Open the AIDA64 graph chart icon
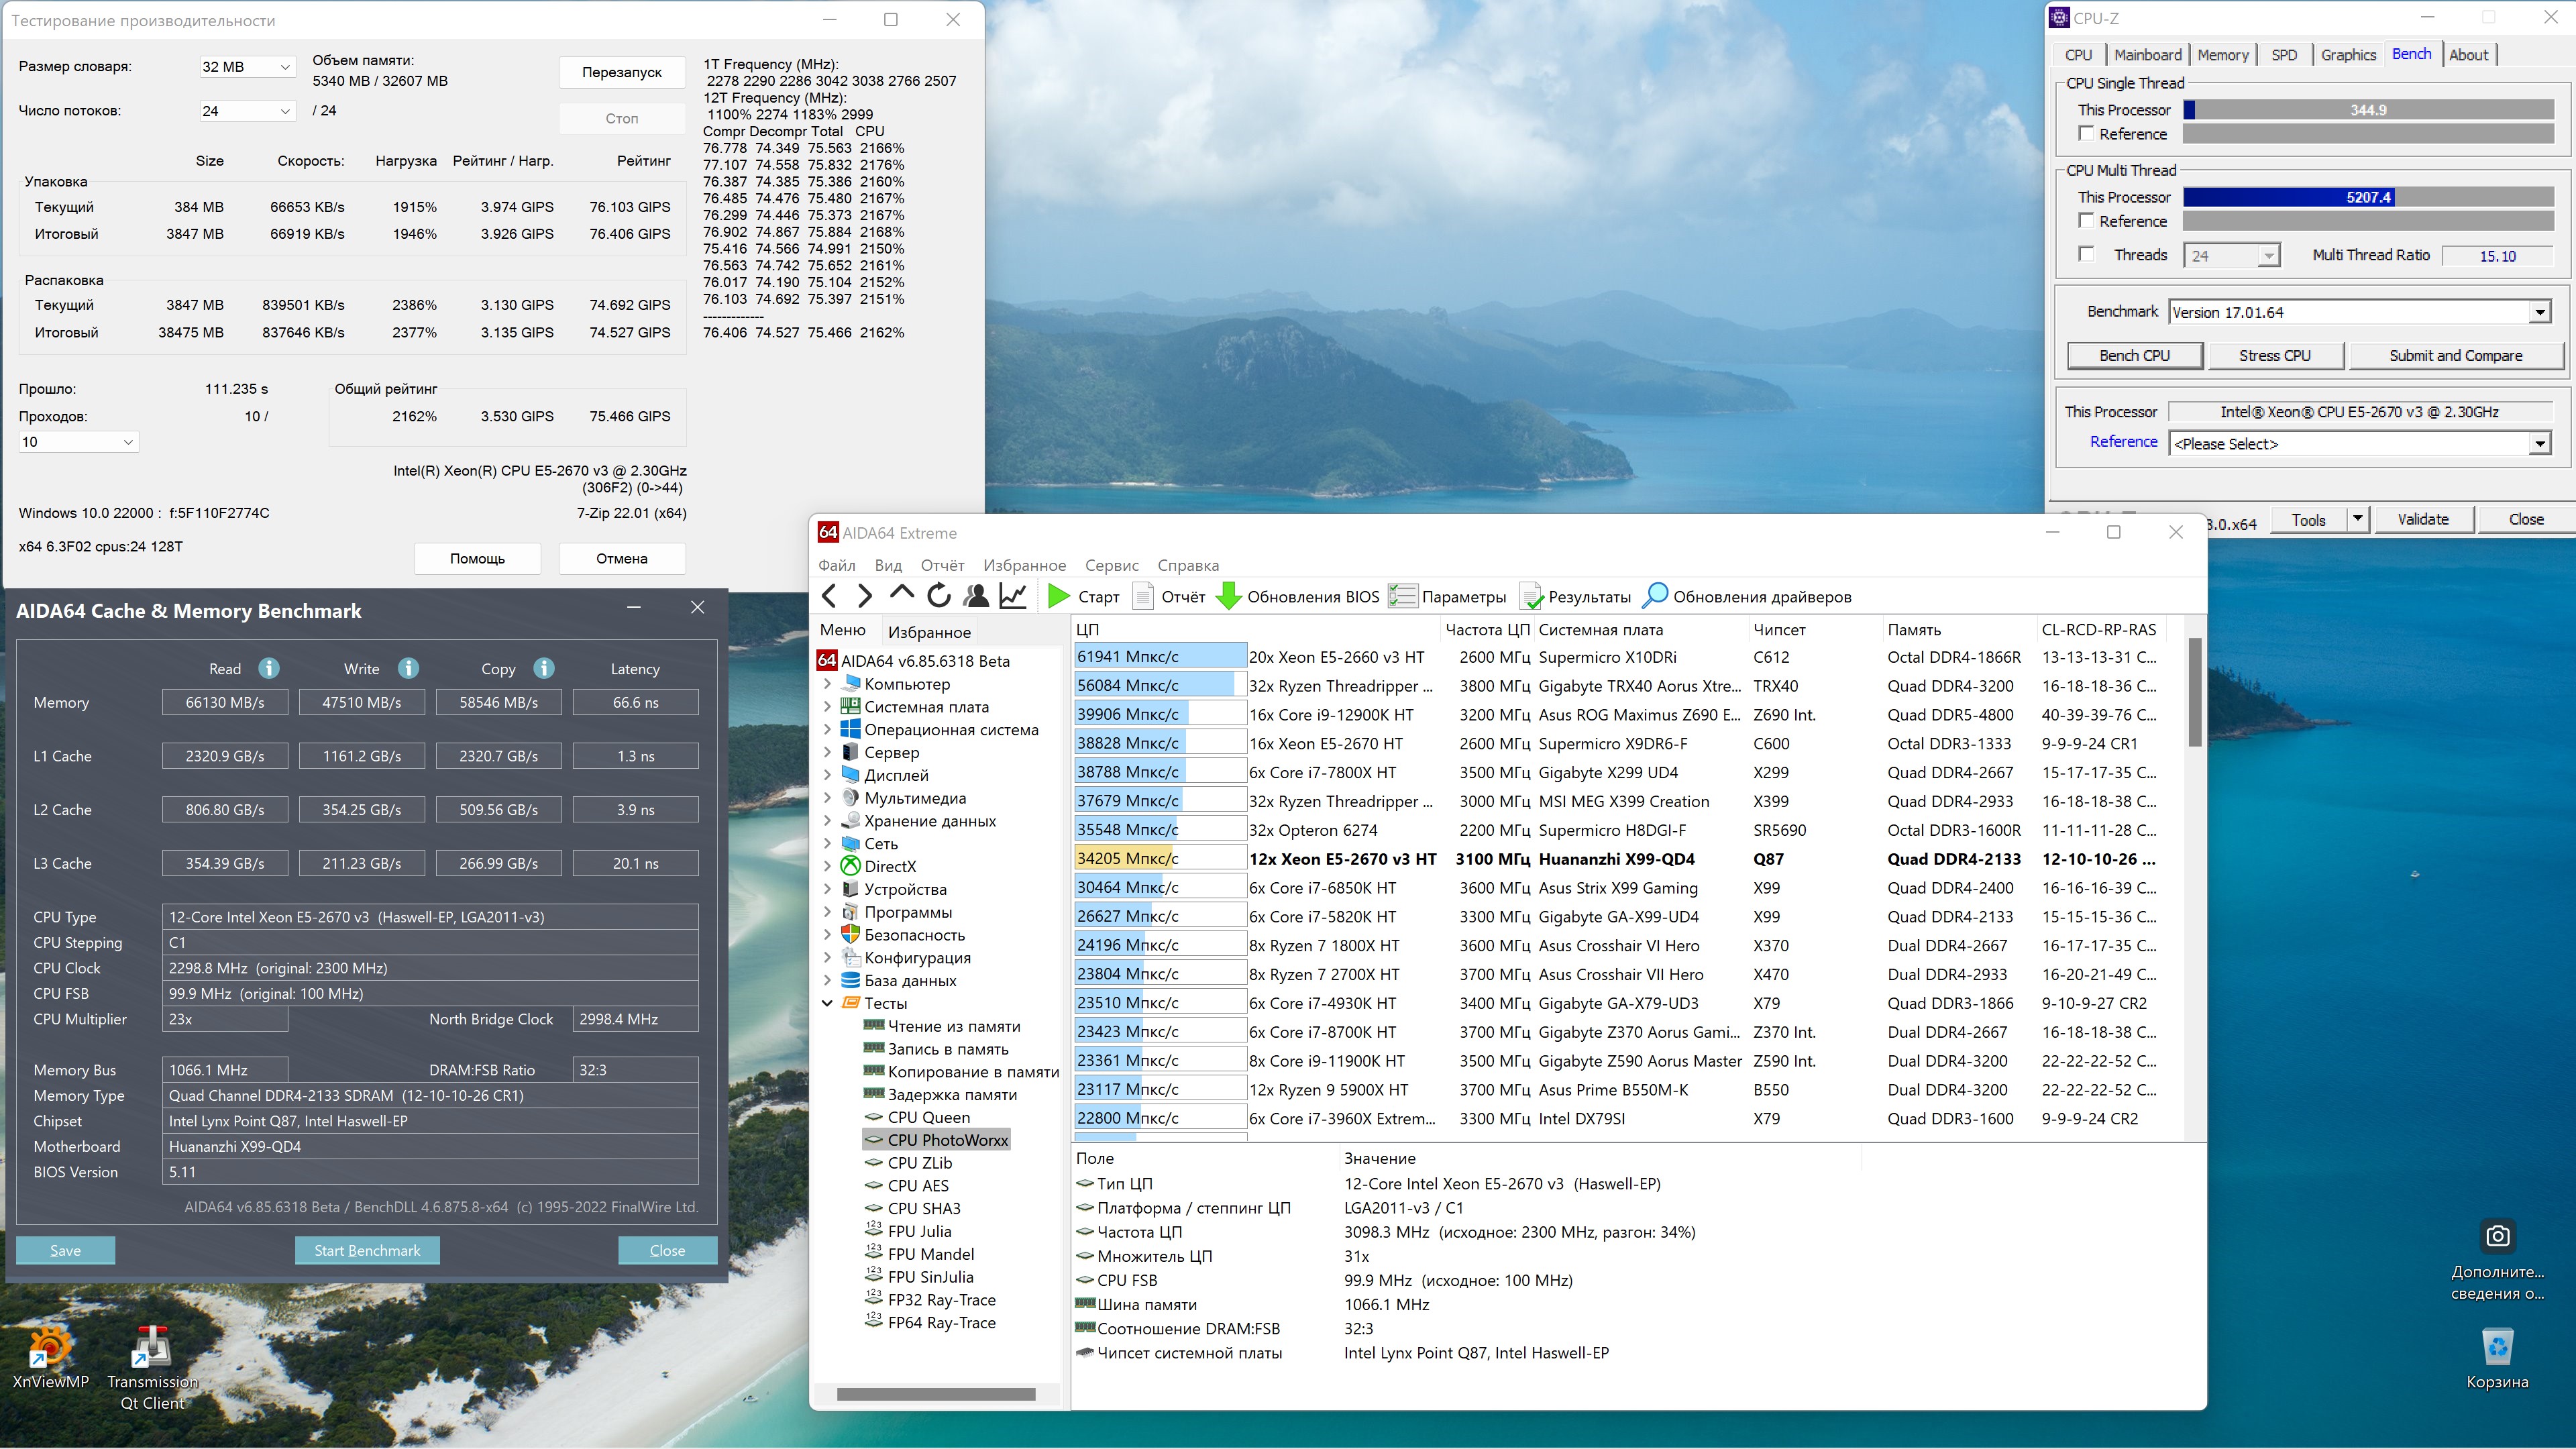 coord(1013,597)
